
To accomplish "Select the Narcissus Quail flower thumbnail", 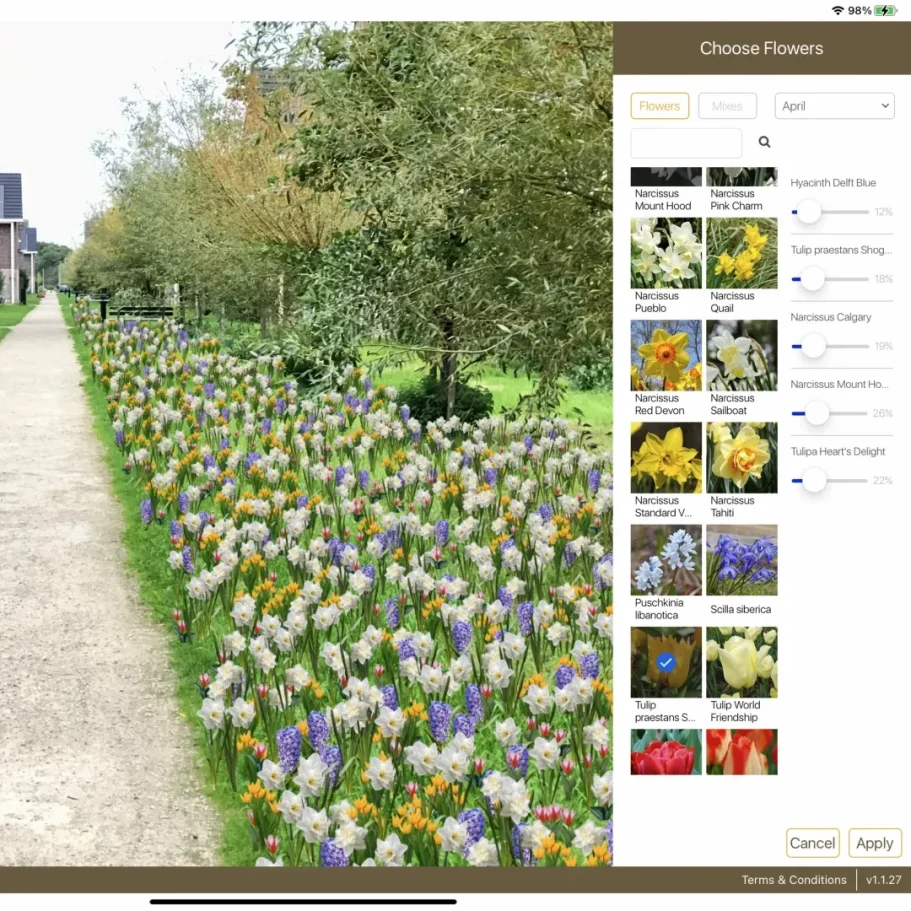I will 741,254.
